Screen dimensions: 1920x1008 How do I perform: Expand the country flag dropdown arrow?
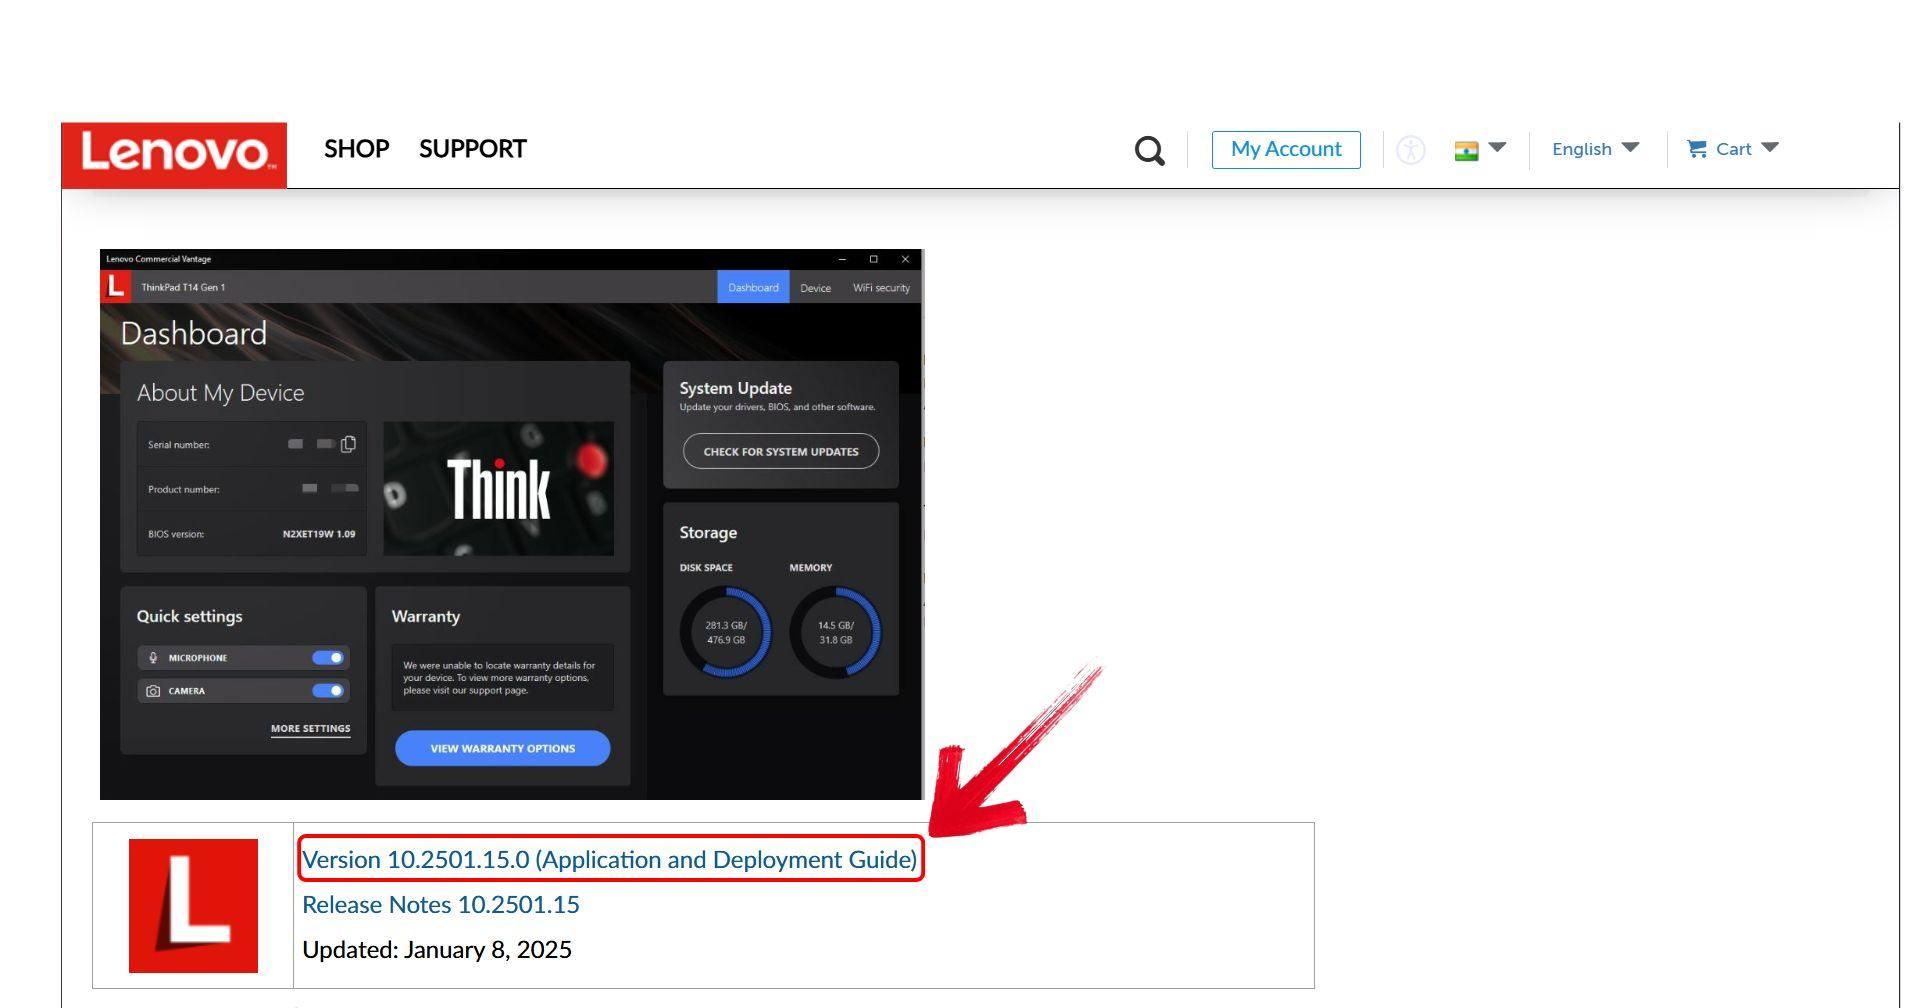point(1497,148)
